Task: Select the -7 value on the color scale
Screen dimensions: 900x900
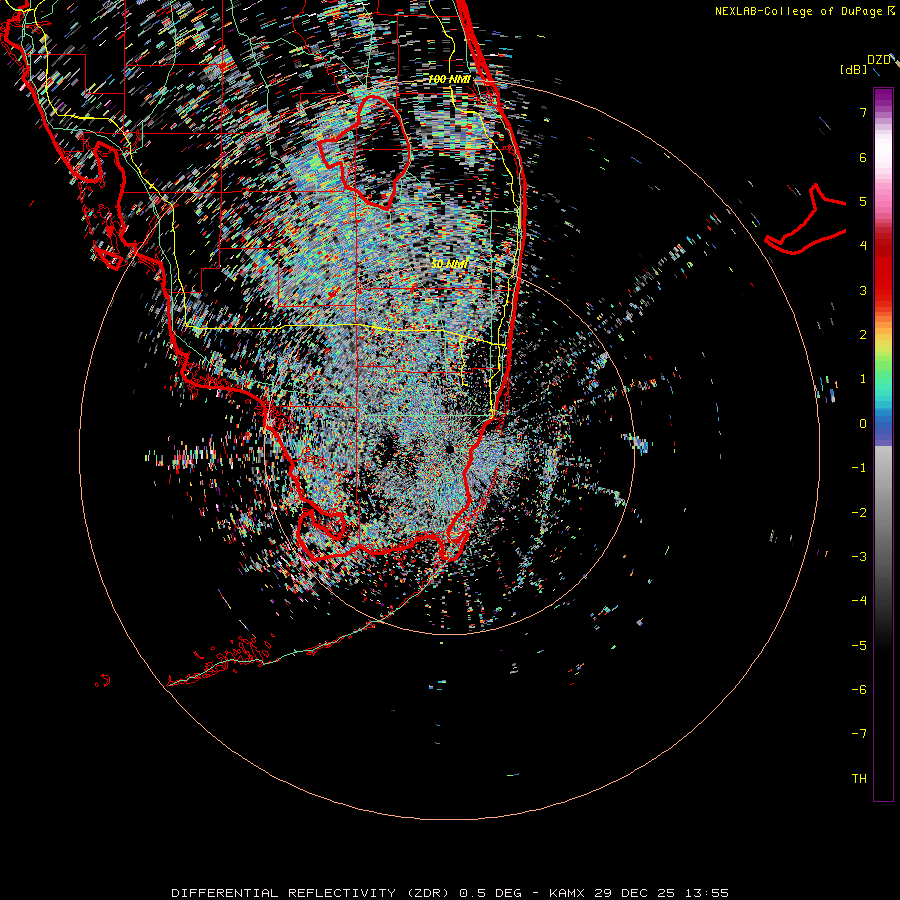Action: [x=859, y=734]
